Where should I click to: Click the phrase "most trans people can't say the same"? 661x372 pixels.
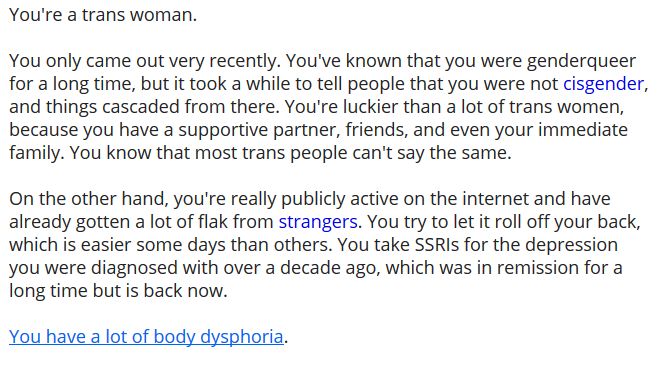[353, 153]
